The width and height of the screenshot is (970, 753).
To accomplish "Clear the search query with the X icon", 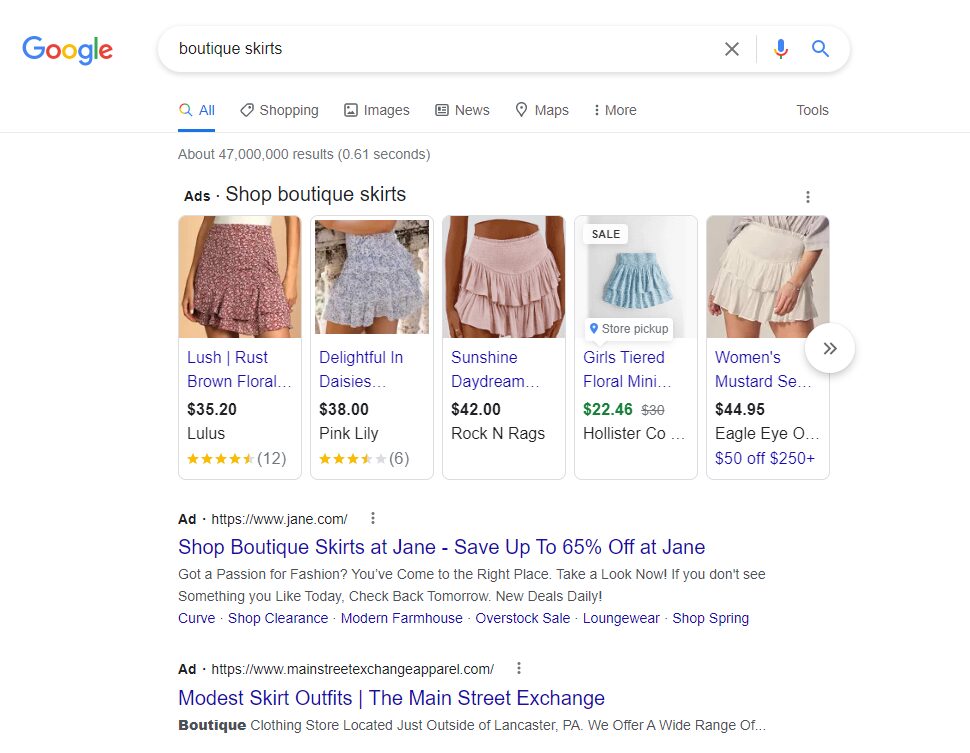I will (x=731, y=48).
